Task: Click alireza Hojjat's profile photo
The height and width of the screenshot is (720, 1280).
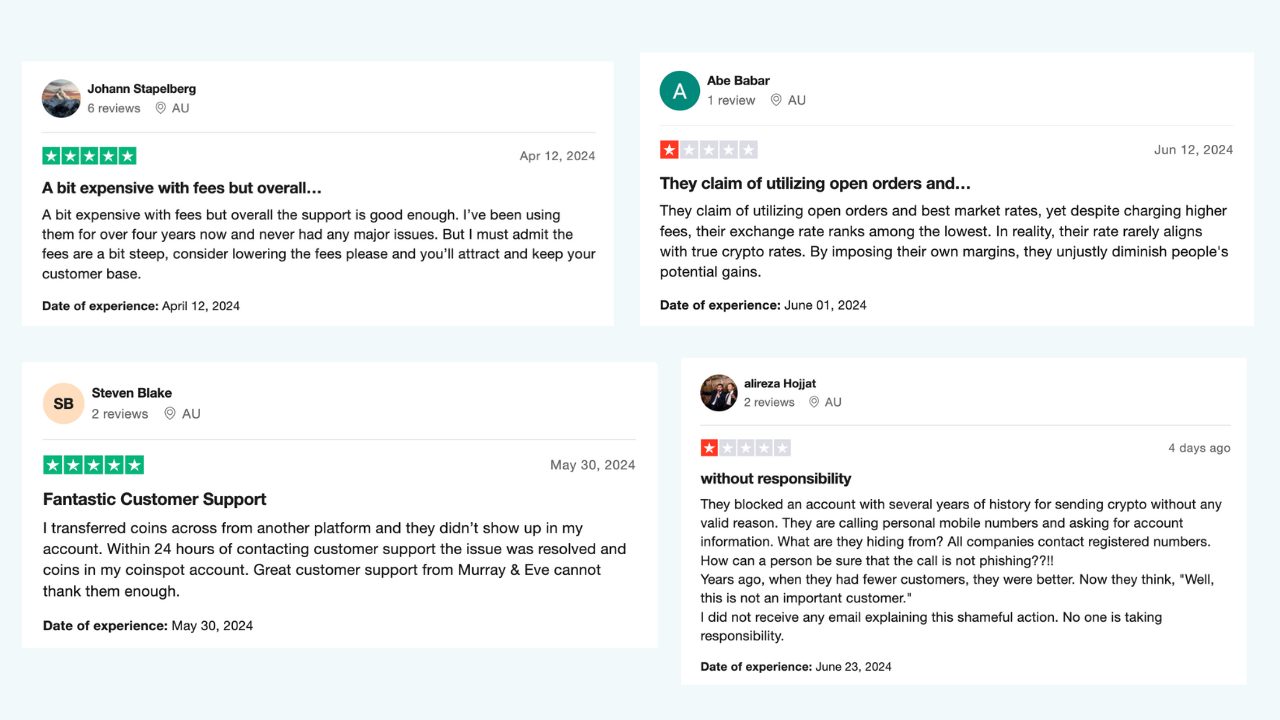Action: (718, 393)
